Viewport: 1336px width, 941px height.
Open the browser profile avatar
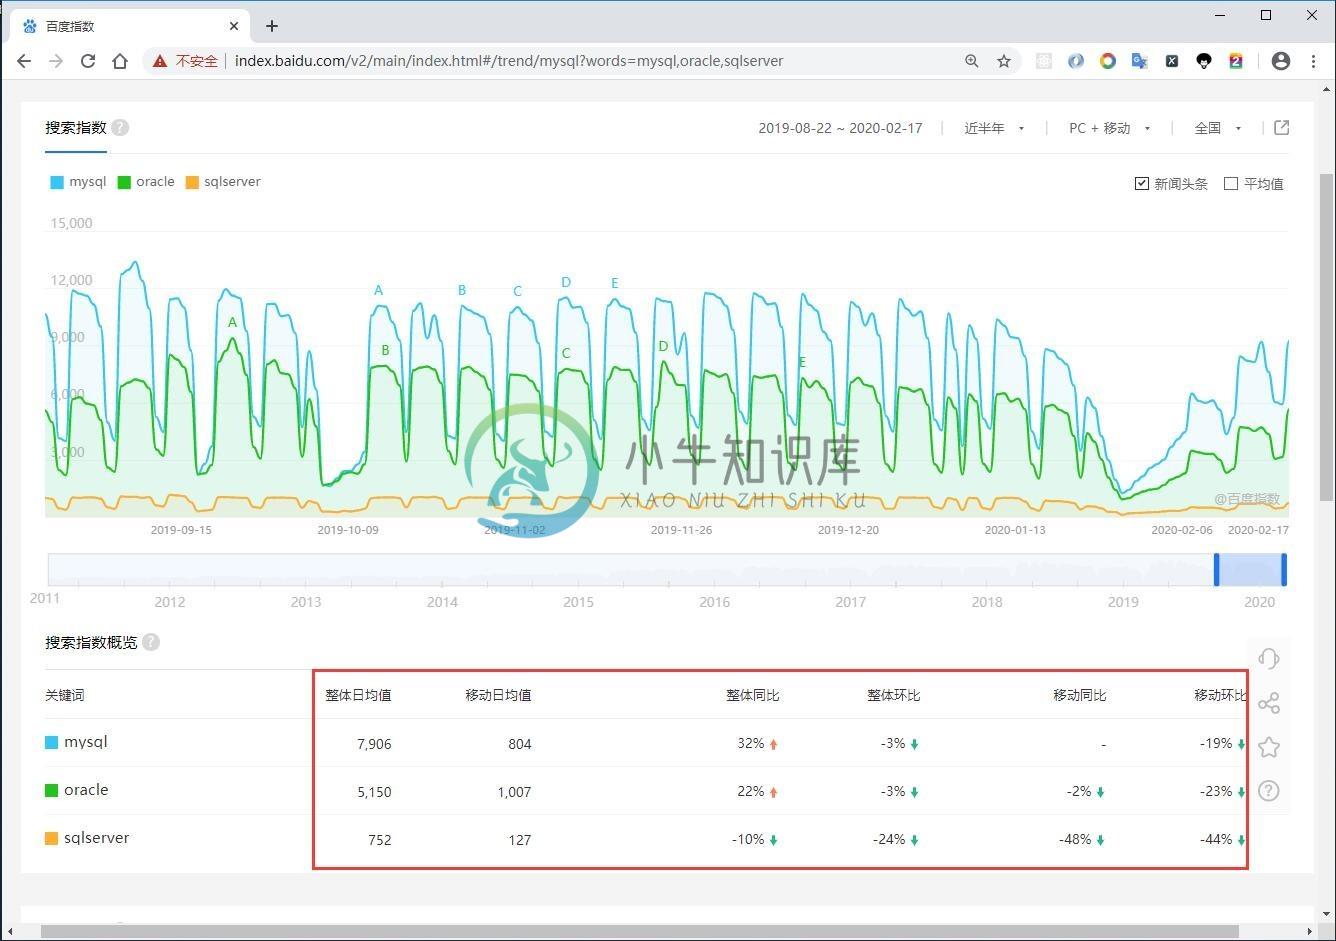pos(1281,61)
